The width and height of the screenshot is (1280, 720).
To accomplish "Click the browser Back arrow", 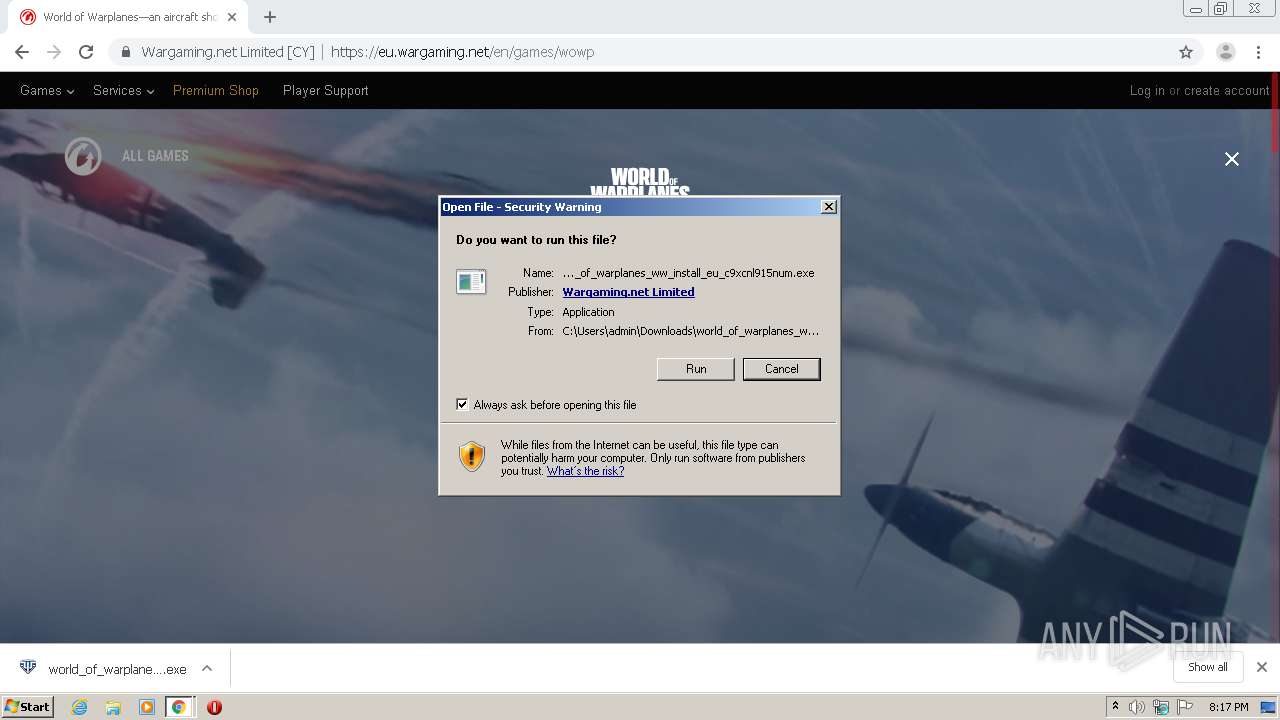I will tap(22, 52).
